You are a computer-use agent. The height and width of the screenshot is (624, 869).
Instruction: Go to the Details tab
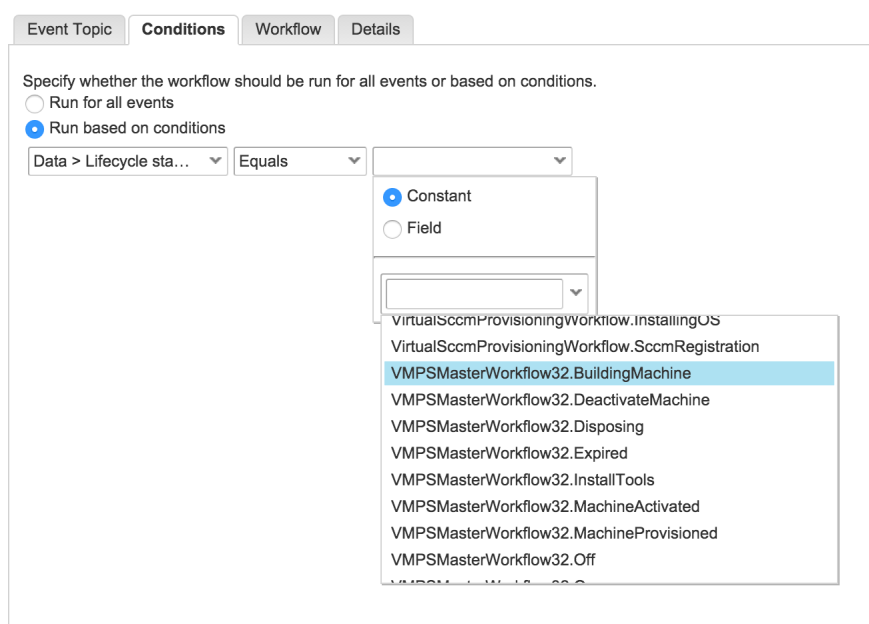tap(375, 30)
